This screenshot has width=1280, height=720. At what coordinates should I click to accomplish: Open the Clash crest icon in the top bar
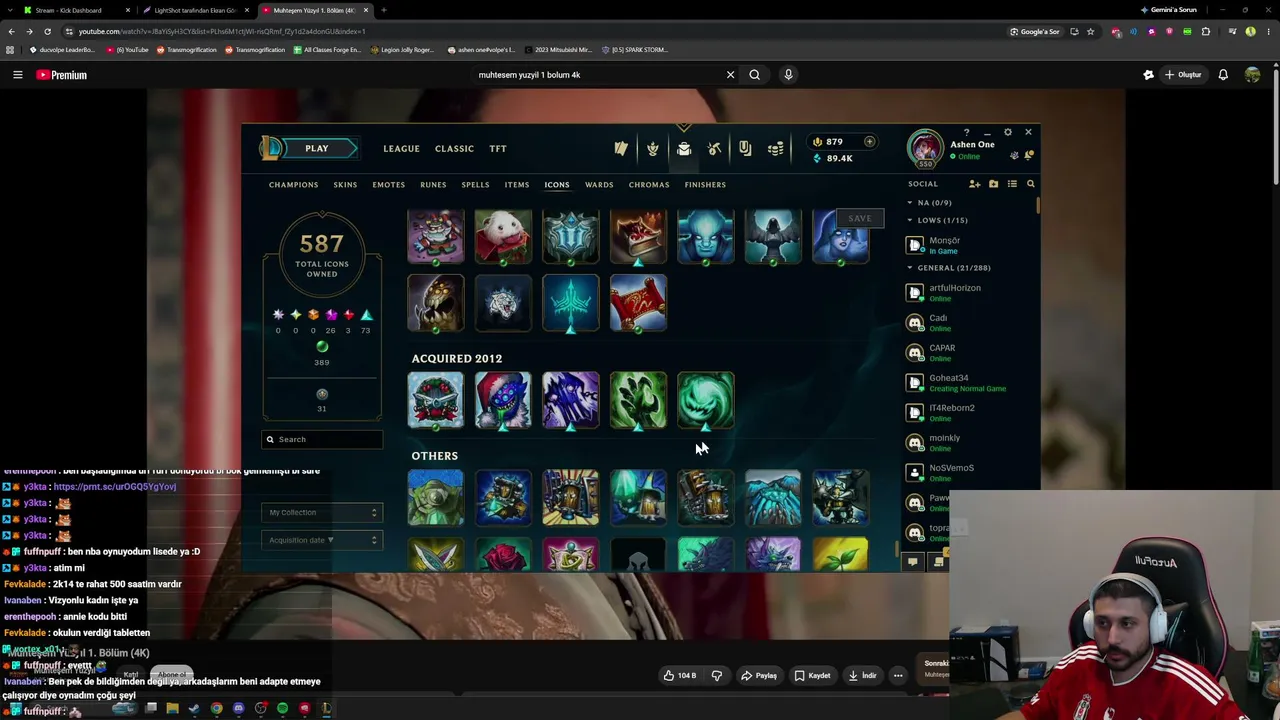point(653,149)
